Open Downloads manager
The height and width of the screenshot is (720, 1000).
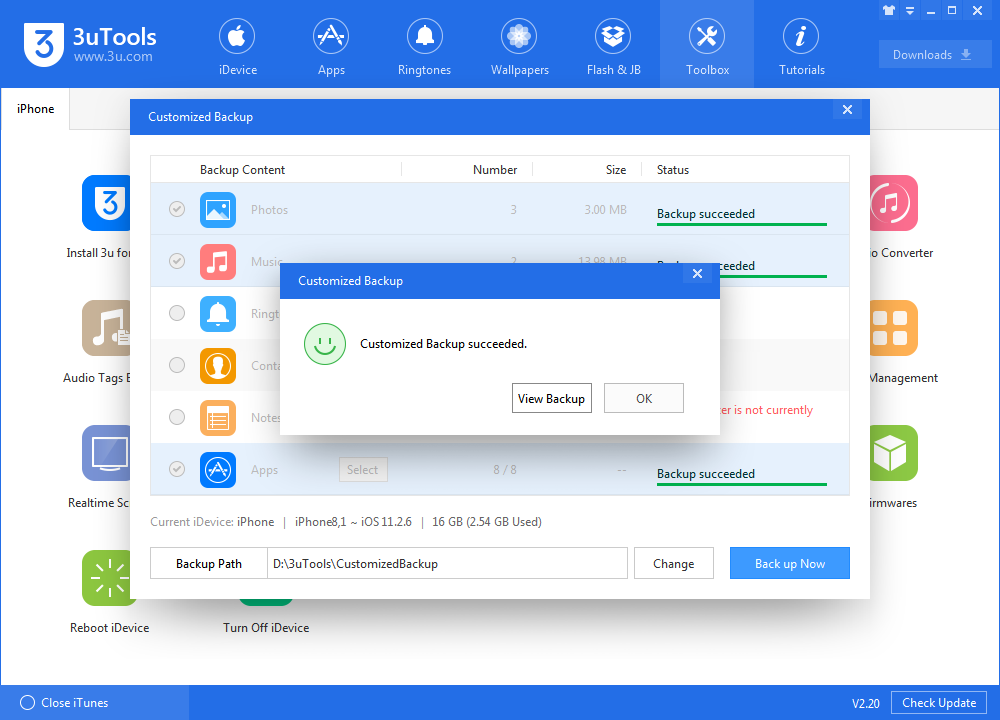pyautogui.click(x=934, y=55)
